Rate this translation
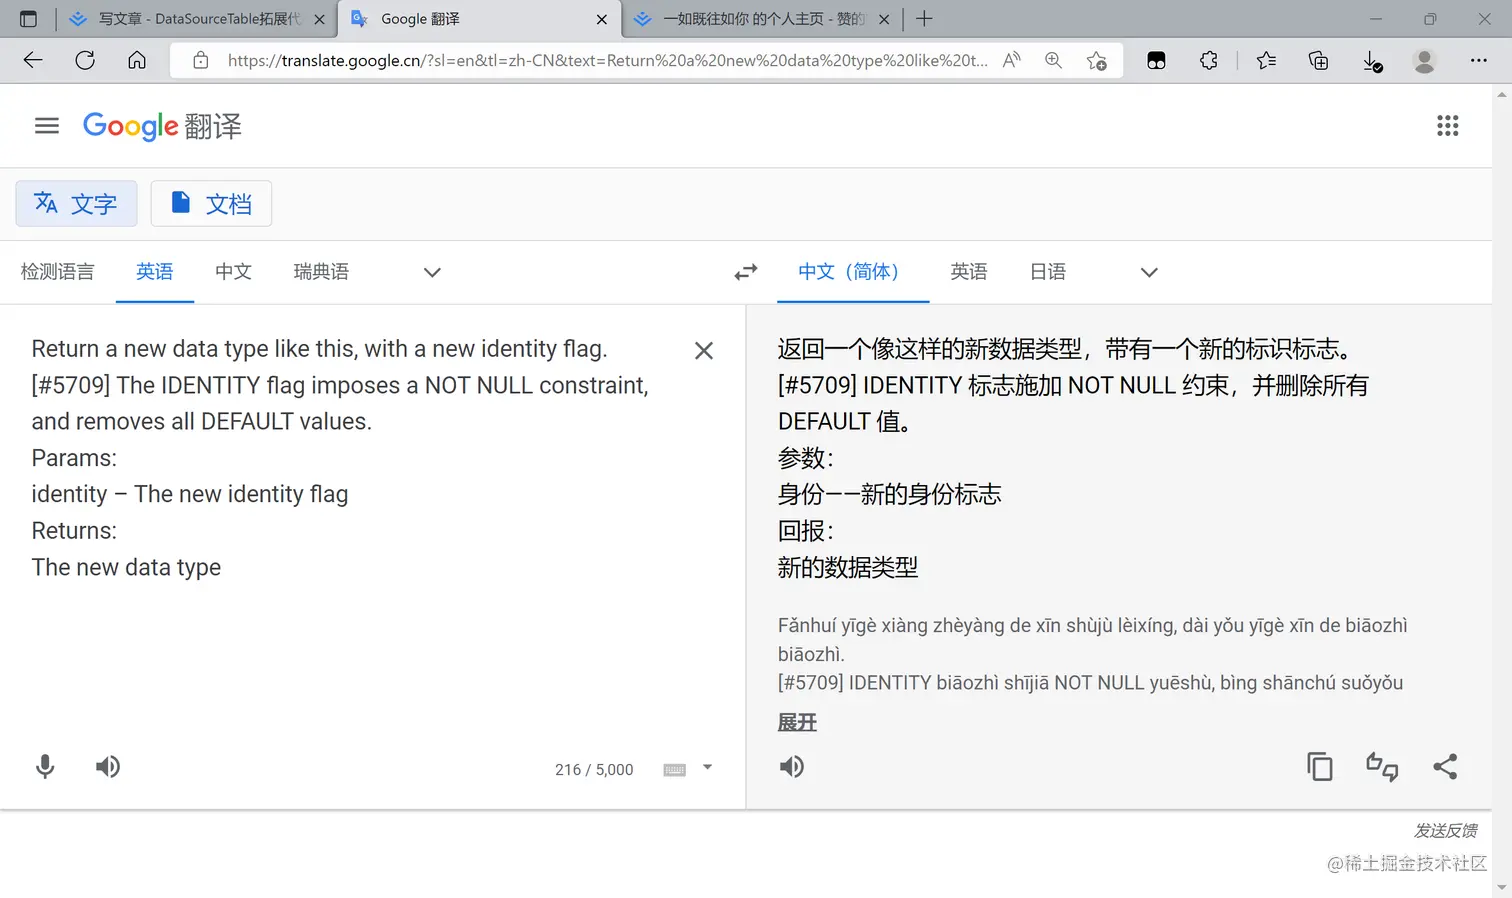The width and height of the screenshot is (1512, 898). pos(1382,767)
